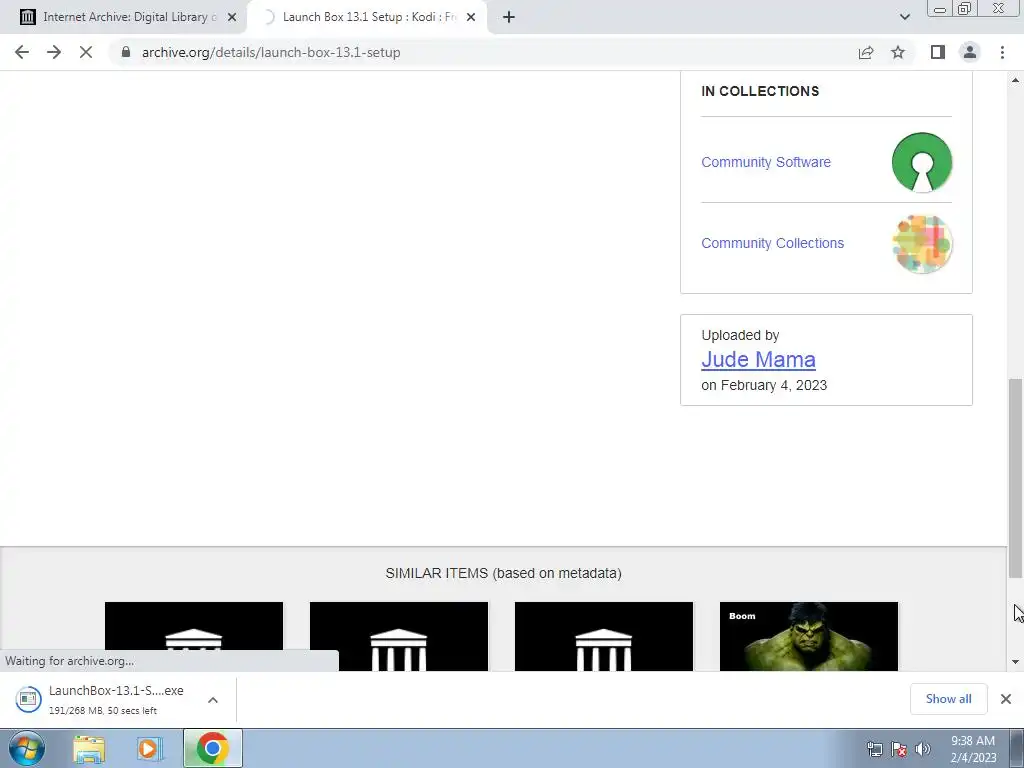Viewport: 1024px width, 768px height.
Task: Open uploader Jude Mama profile
Action: [x=758, y=359]
